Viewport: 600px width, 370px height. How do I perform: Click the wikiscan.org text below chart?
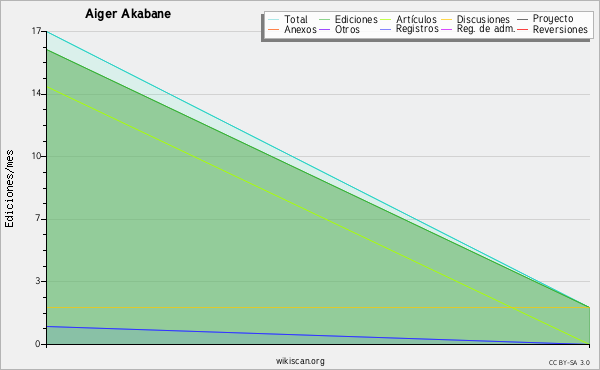pyautogui.click(x=300, y=361)
